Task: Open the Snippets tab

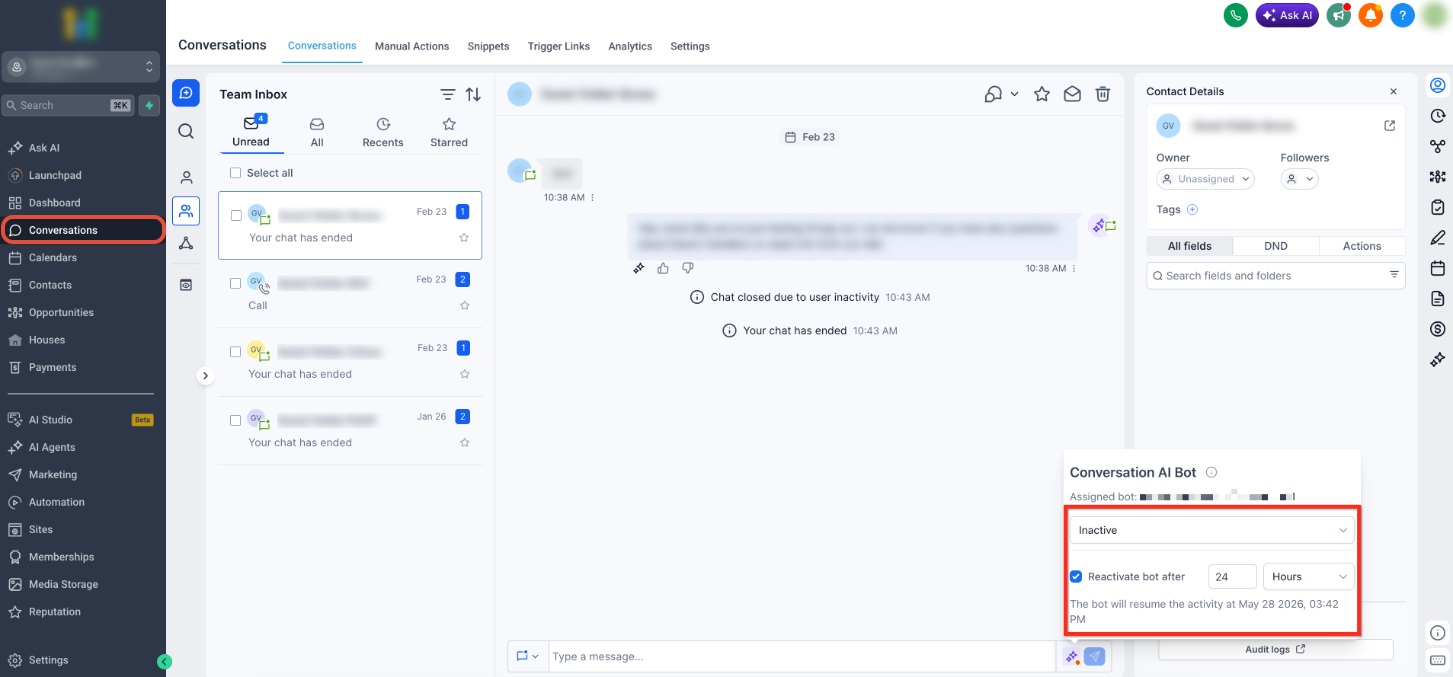Action: coord(489,46)
